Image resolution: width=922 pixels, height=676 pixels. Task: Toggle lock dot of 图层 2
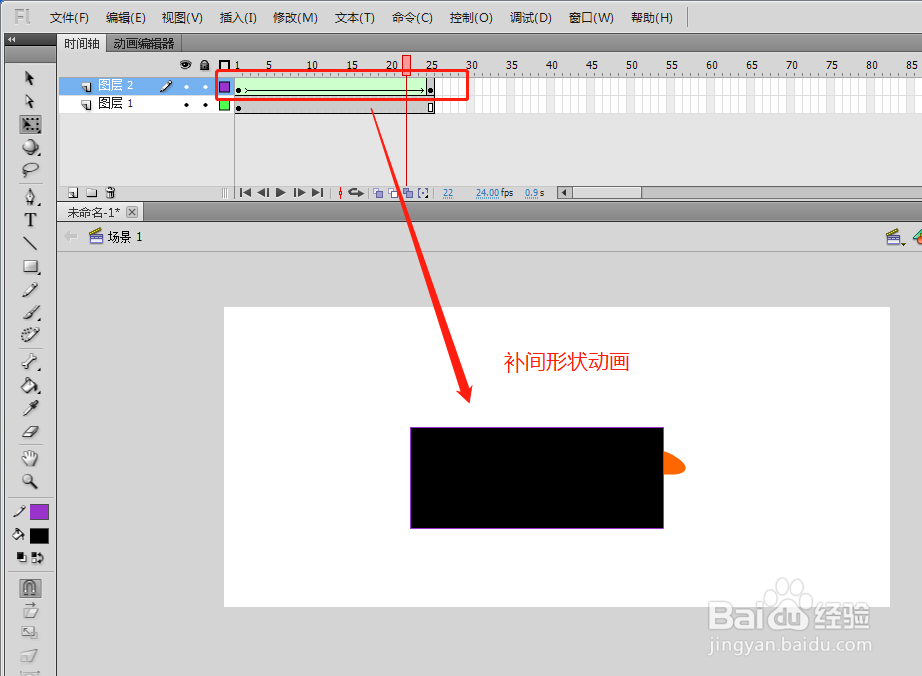[x=205, y=86]
